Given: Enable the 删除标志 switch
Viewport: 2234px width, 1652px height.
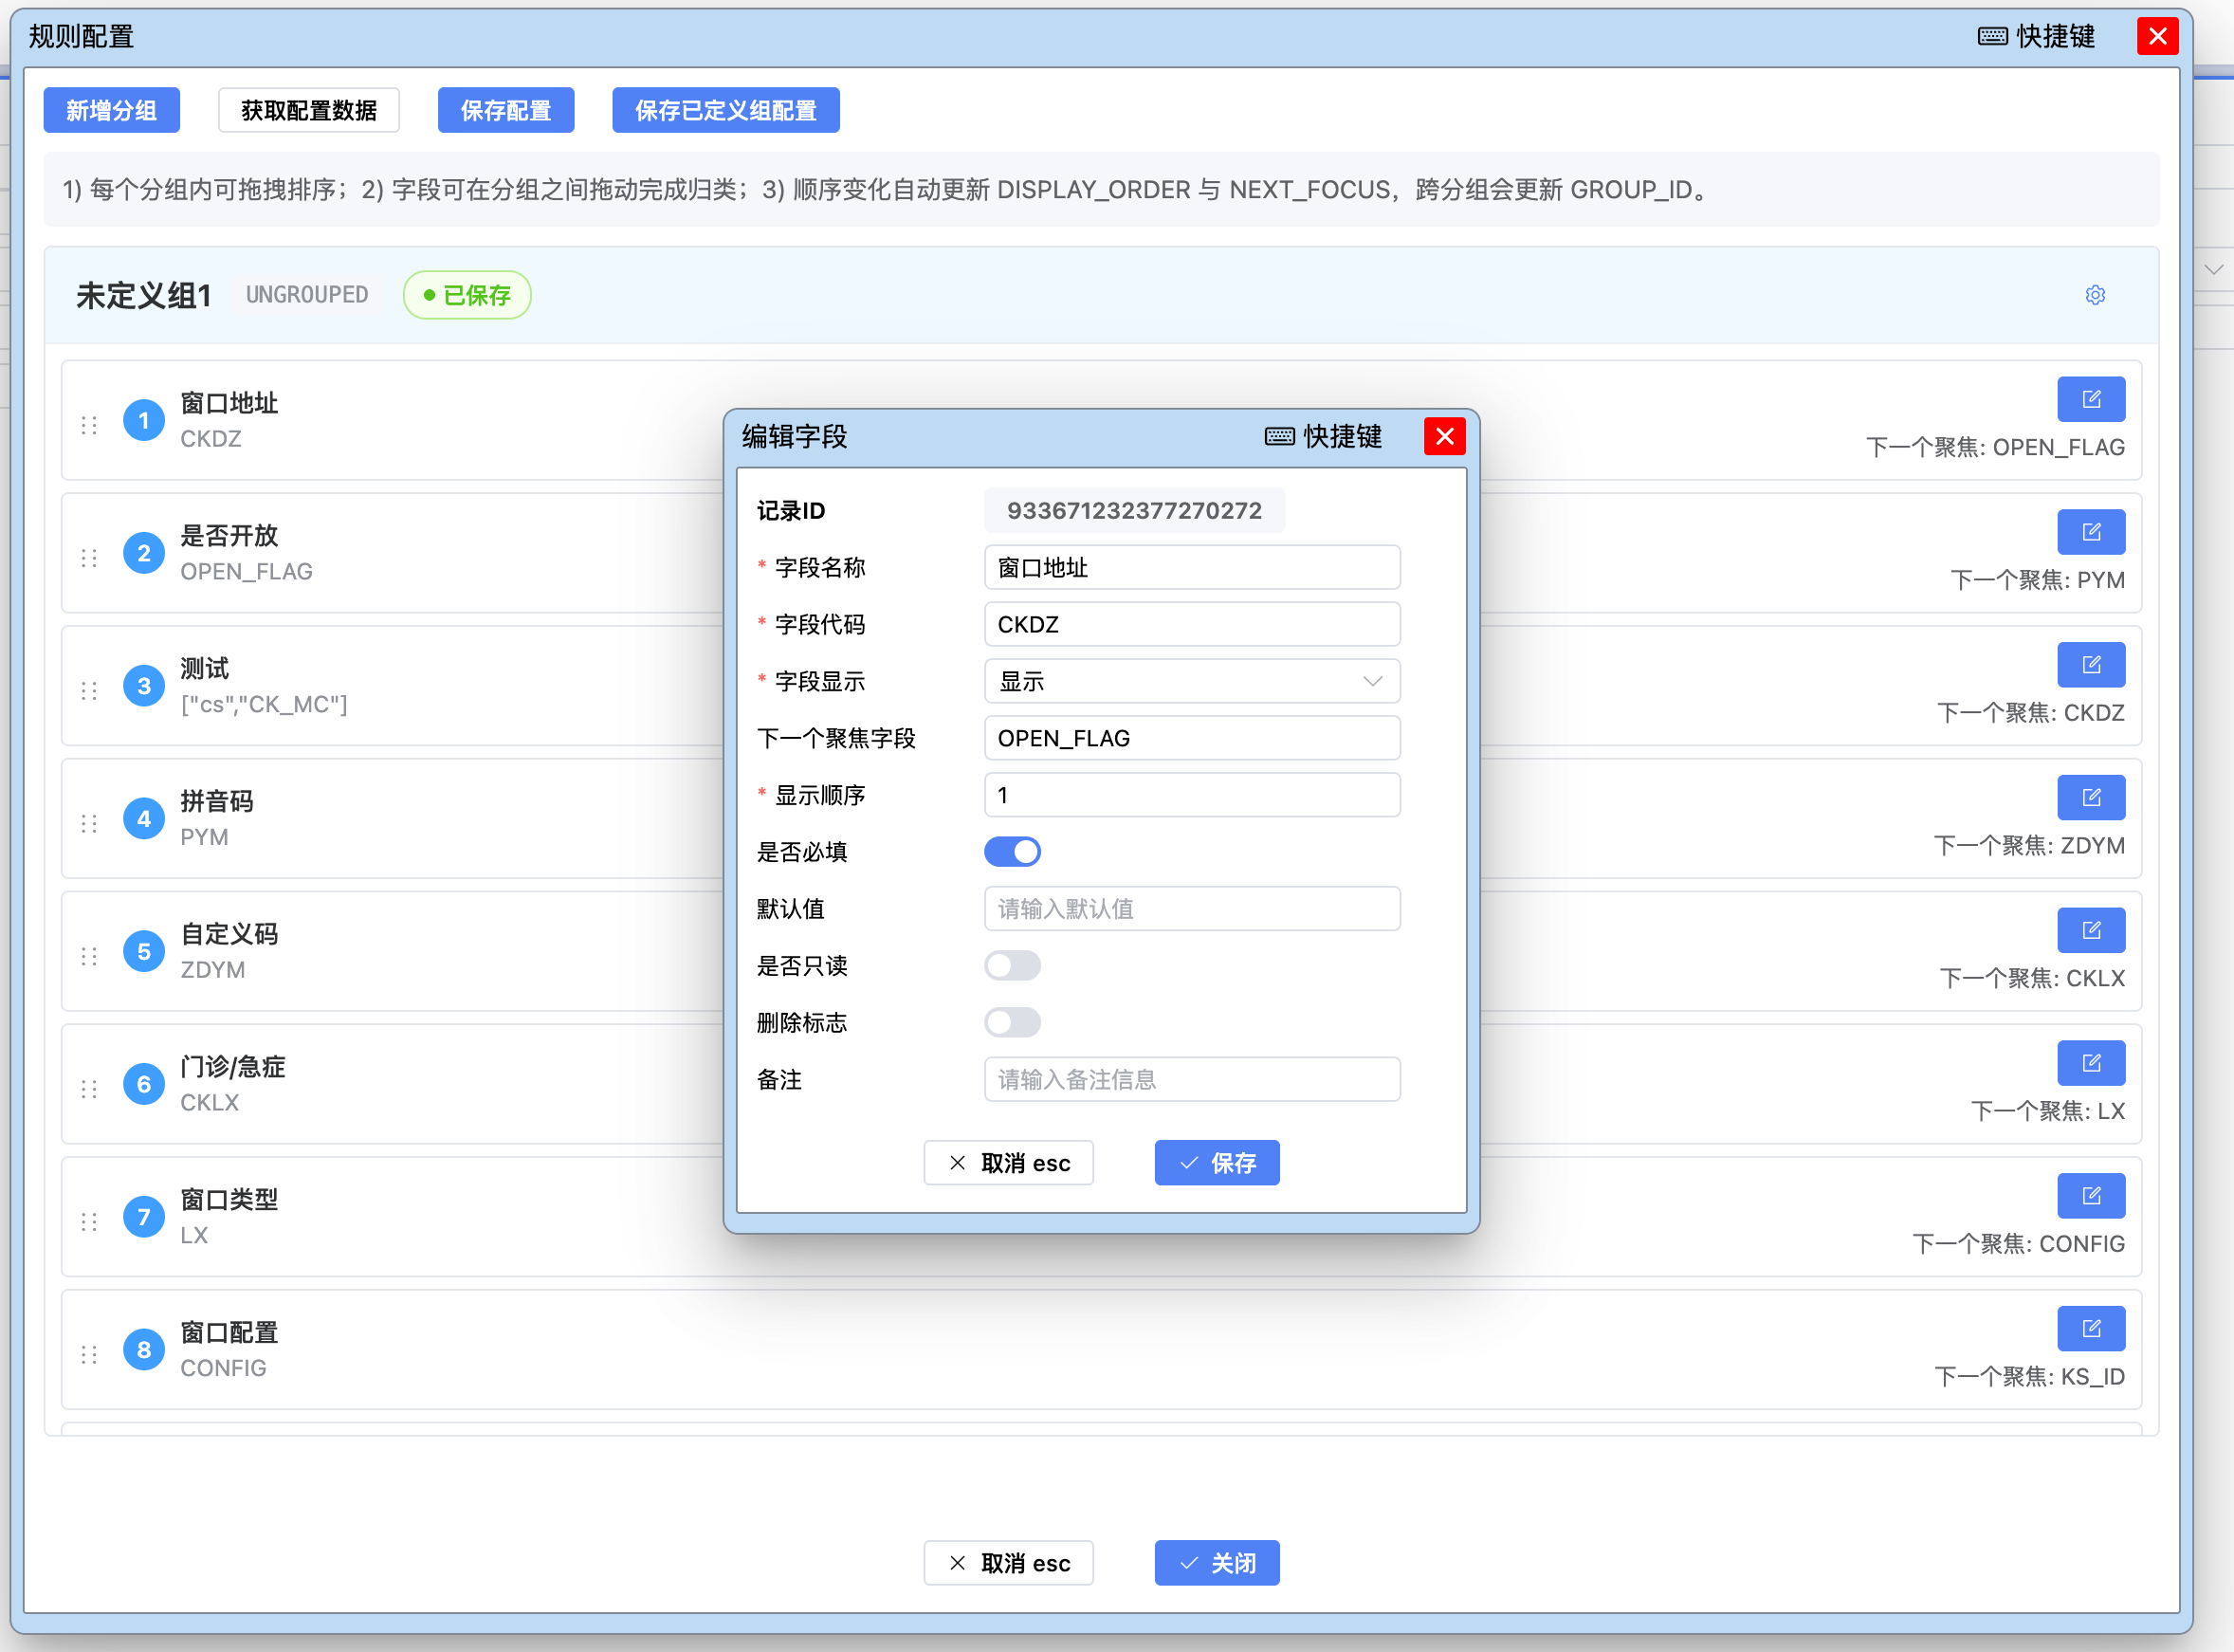Looking at the screenshot, I should pos(1012,1023).
